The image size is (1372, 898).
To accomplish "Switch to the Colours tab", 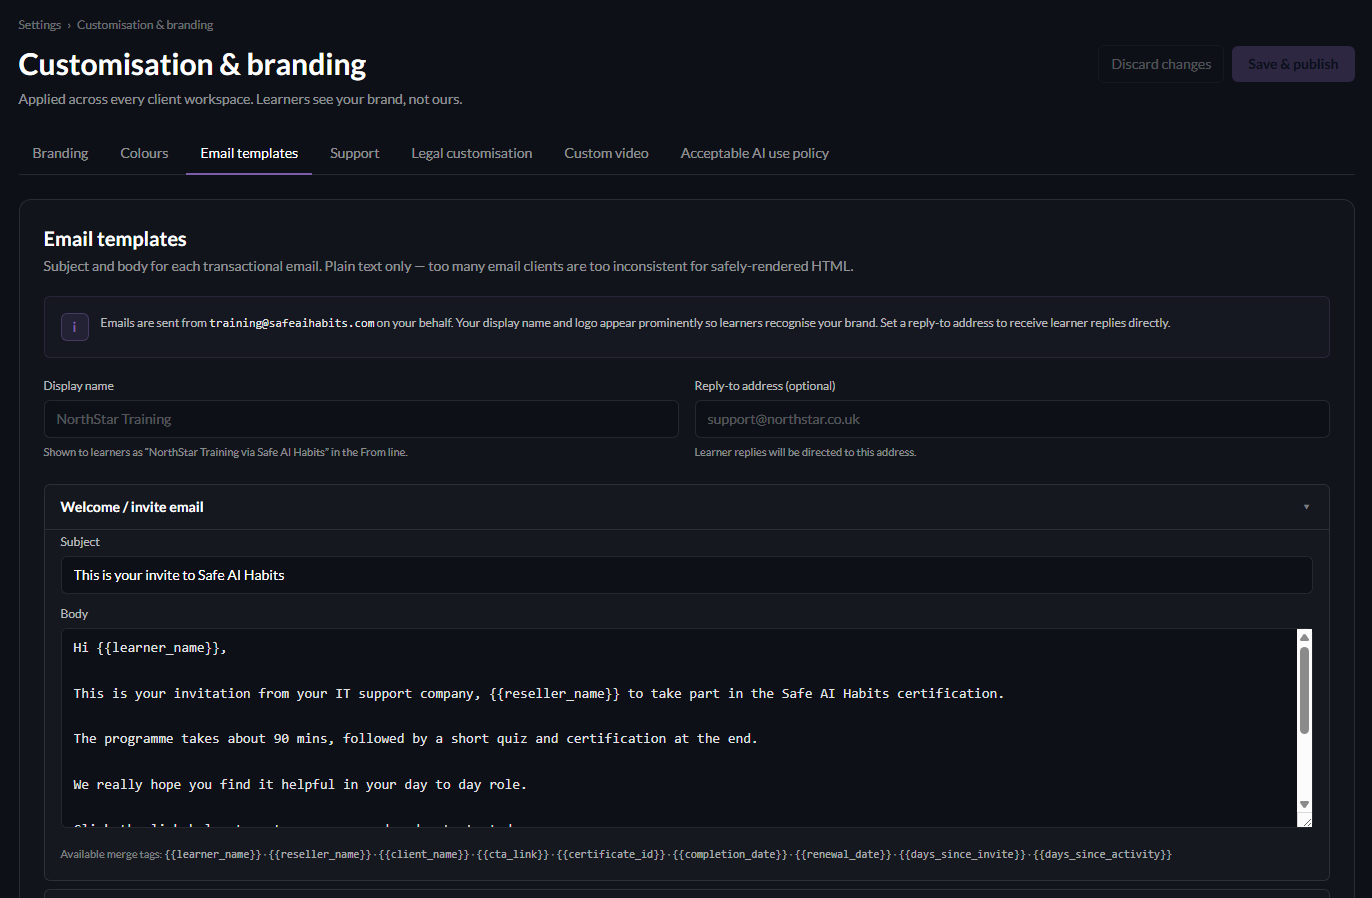I will [x=144, y=153].
